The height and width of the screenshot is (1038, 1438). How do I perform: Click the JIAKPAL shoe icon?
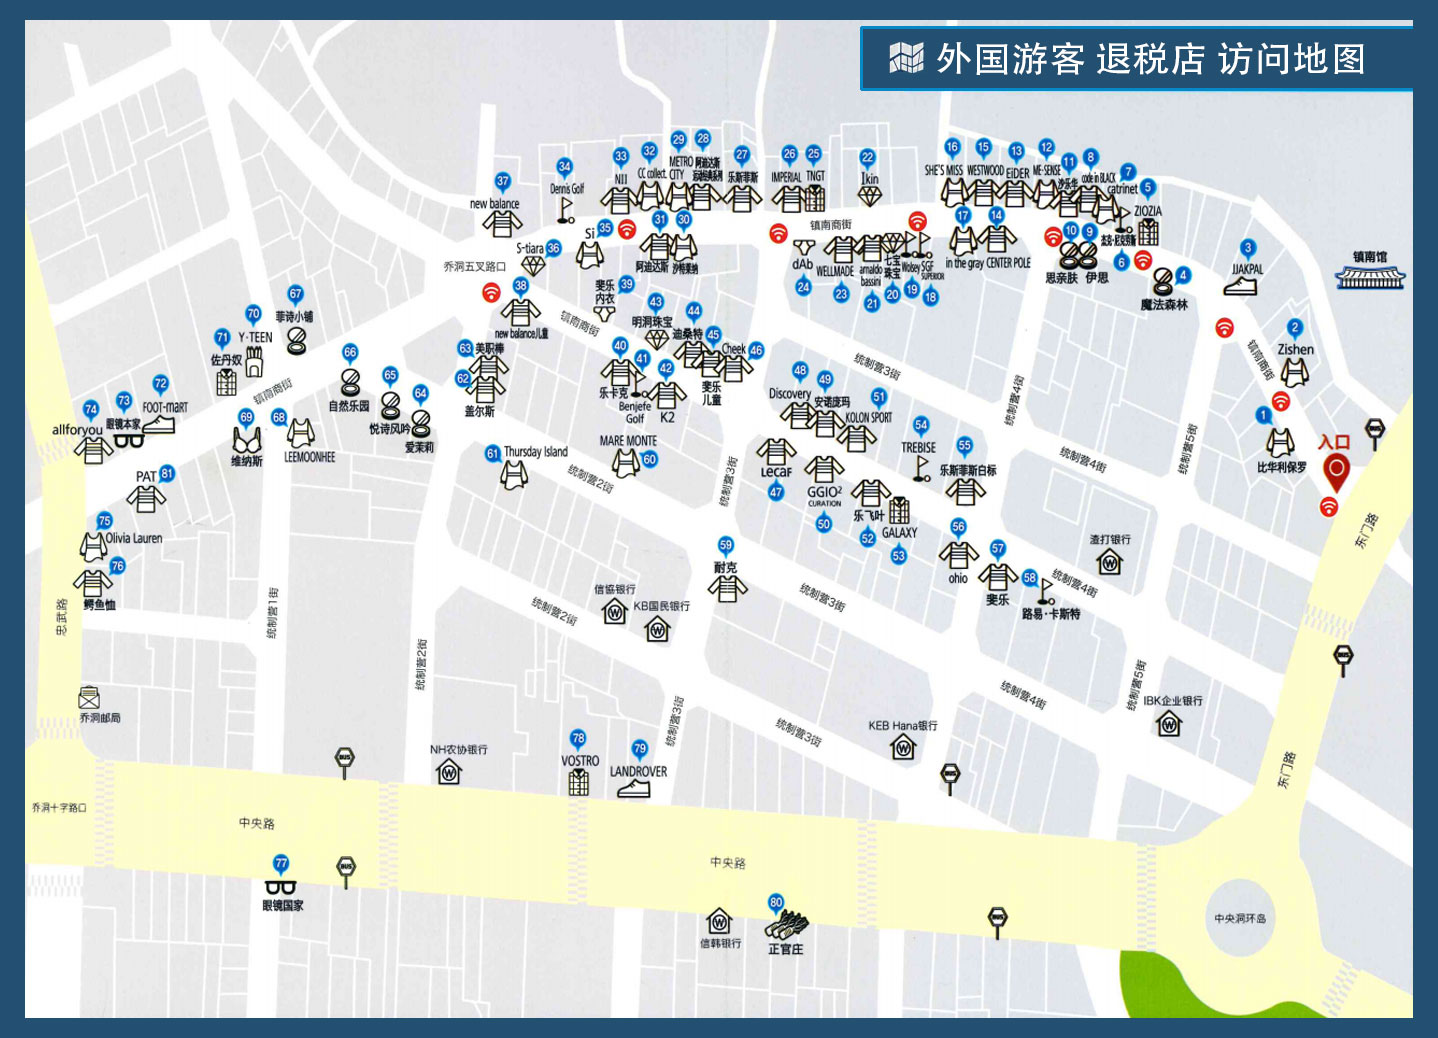click(x=1240, y=286)
